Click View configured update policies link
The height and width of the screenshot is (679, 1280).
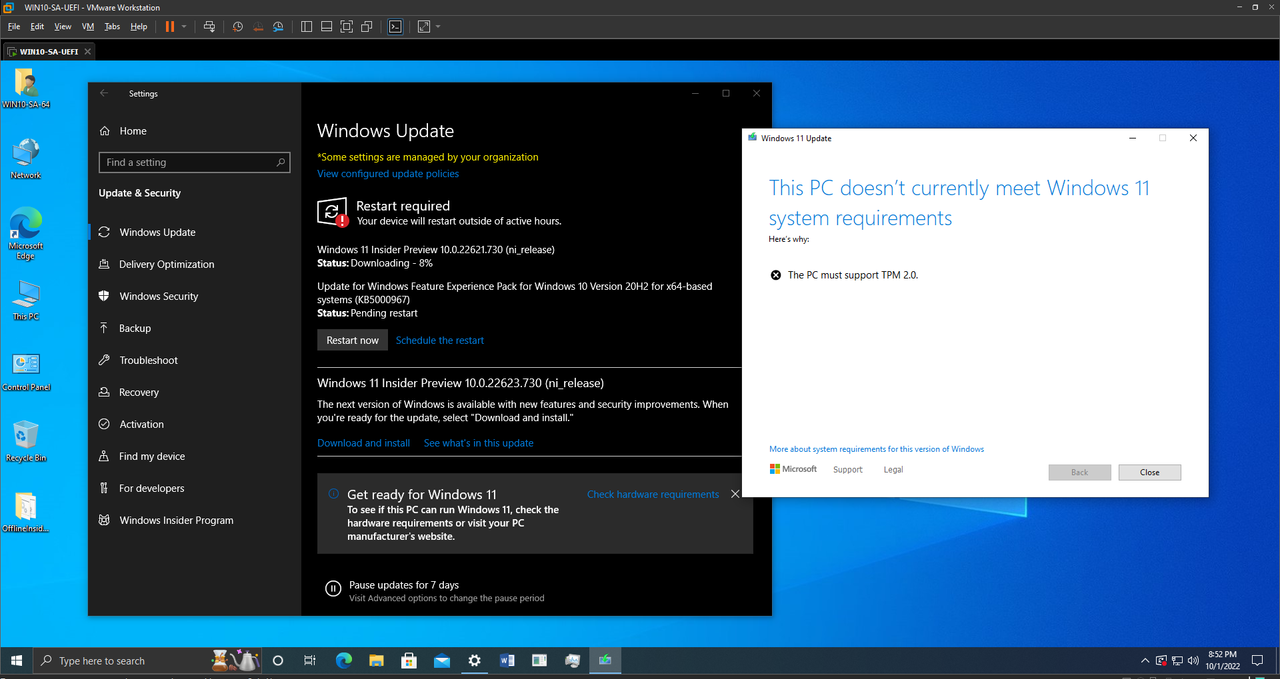point(388,174)
